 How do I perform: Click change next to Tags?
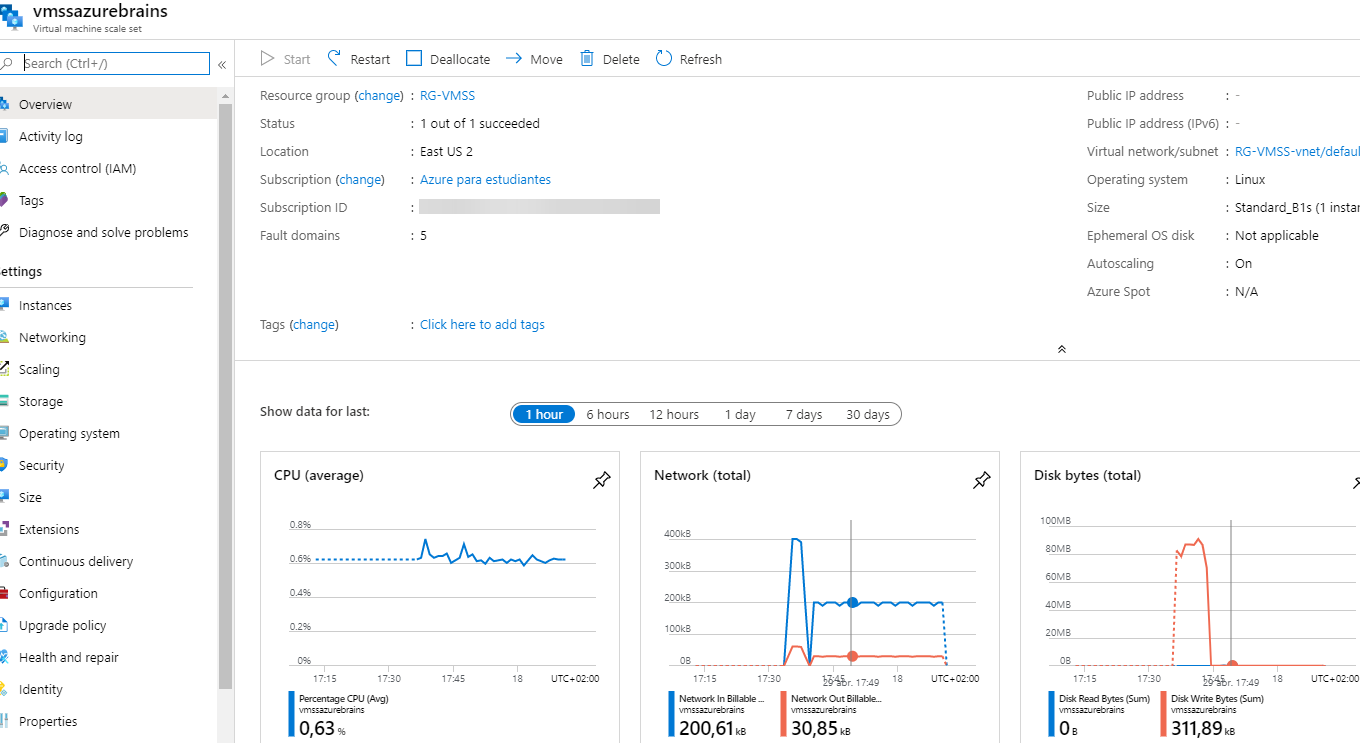coord(314,325)
